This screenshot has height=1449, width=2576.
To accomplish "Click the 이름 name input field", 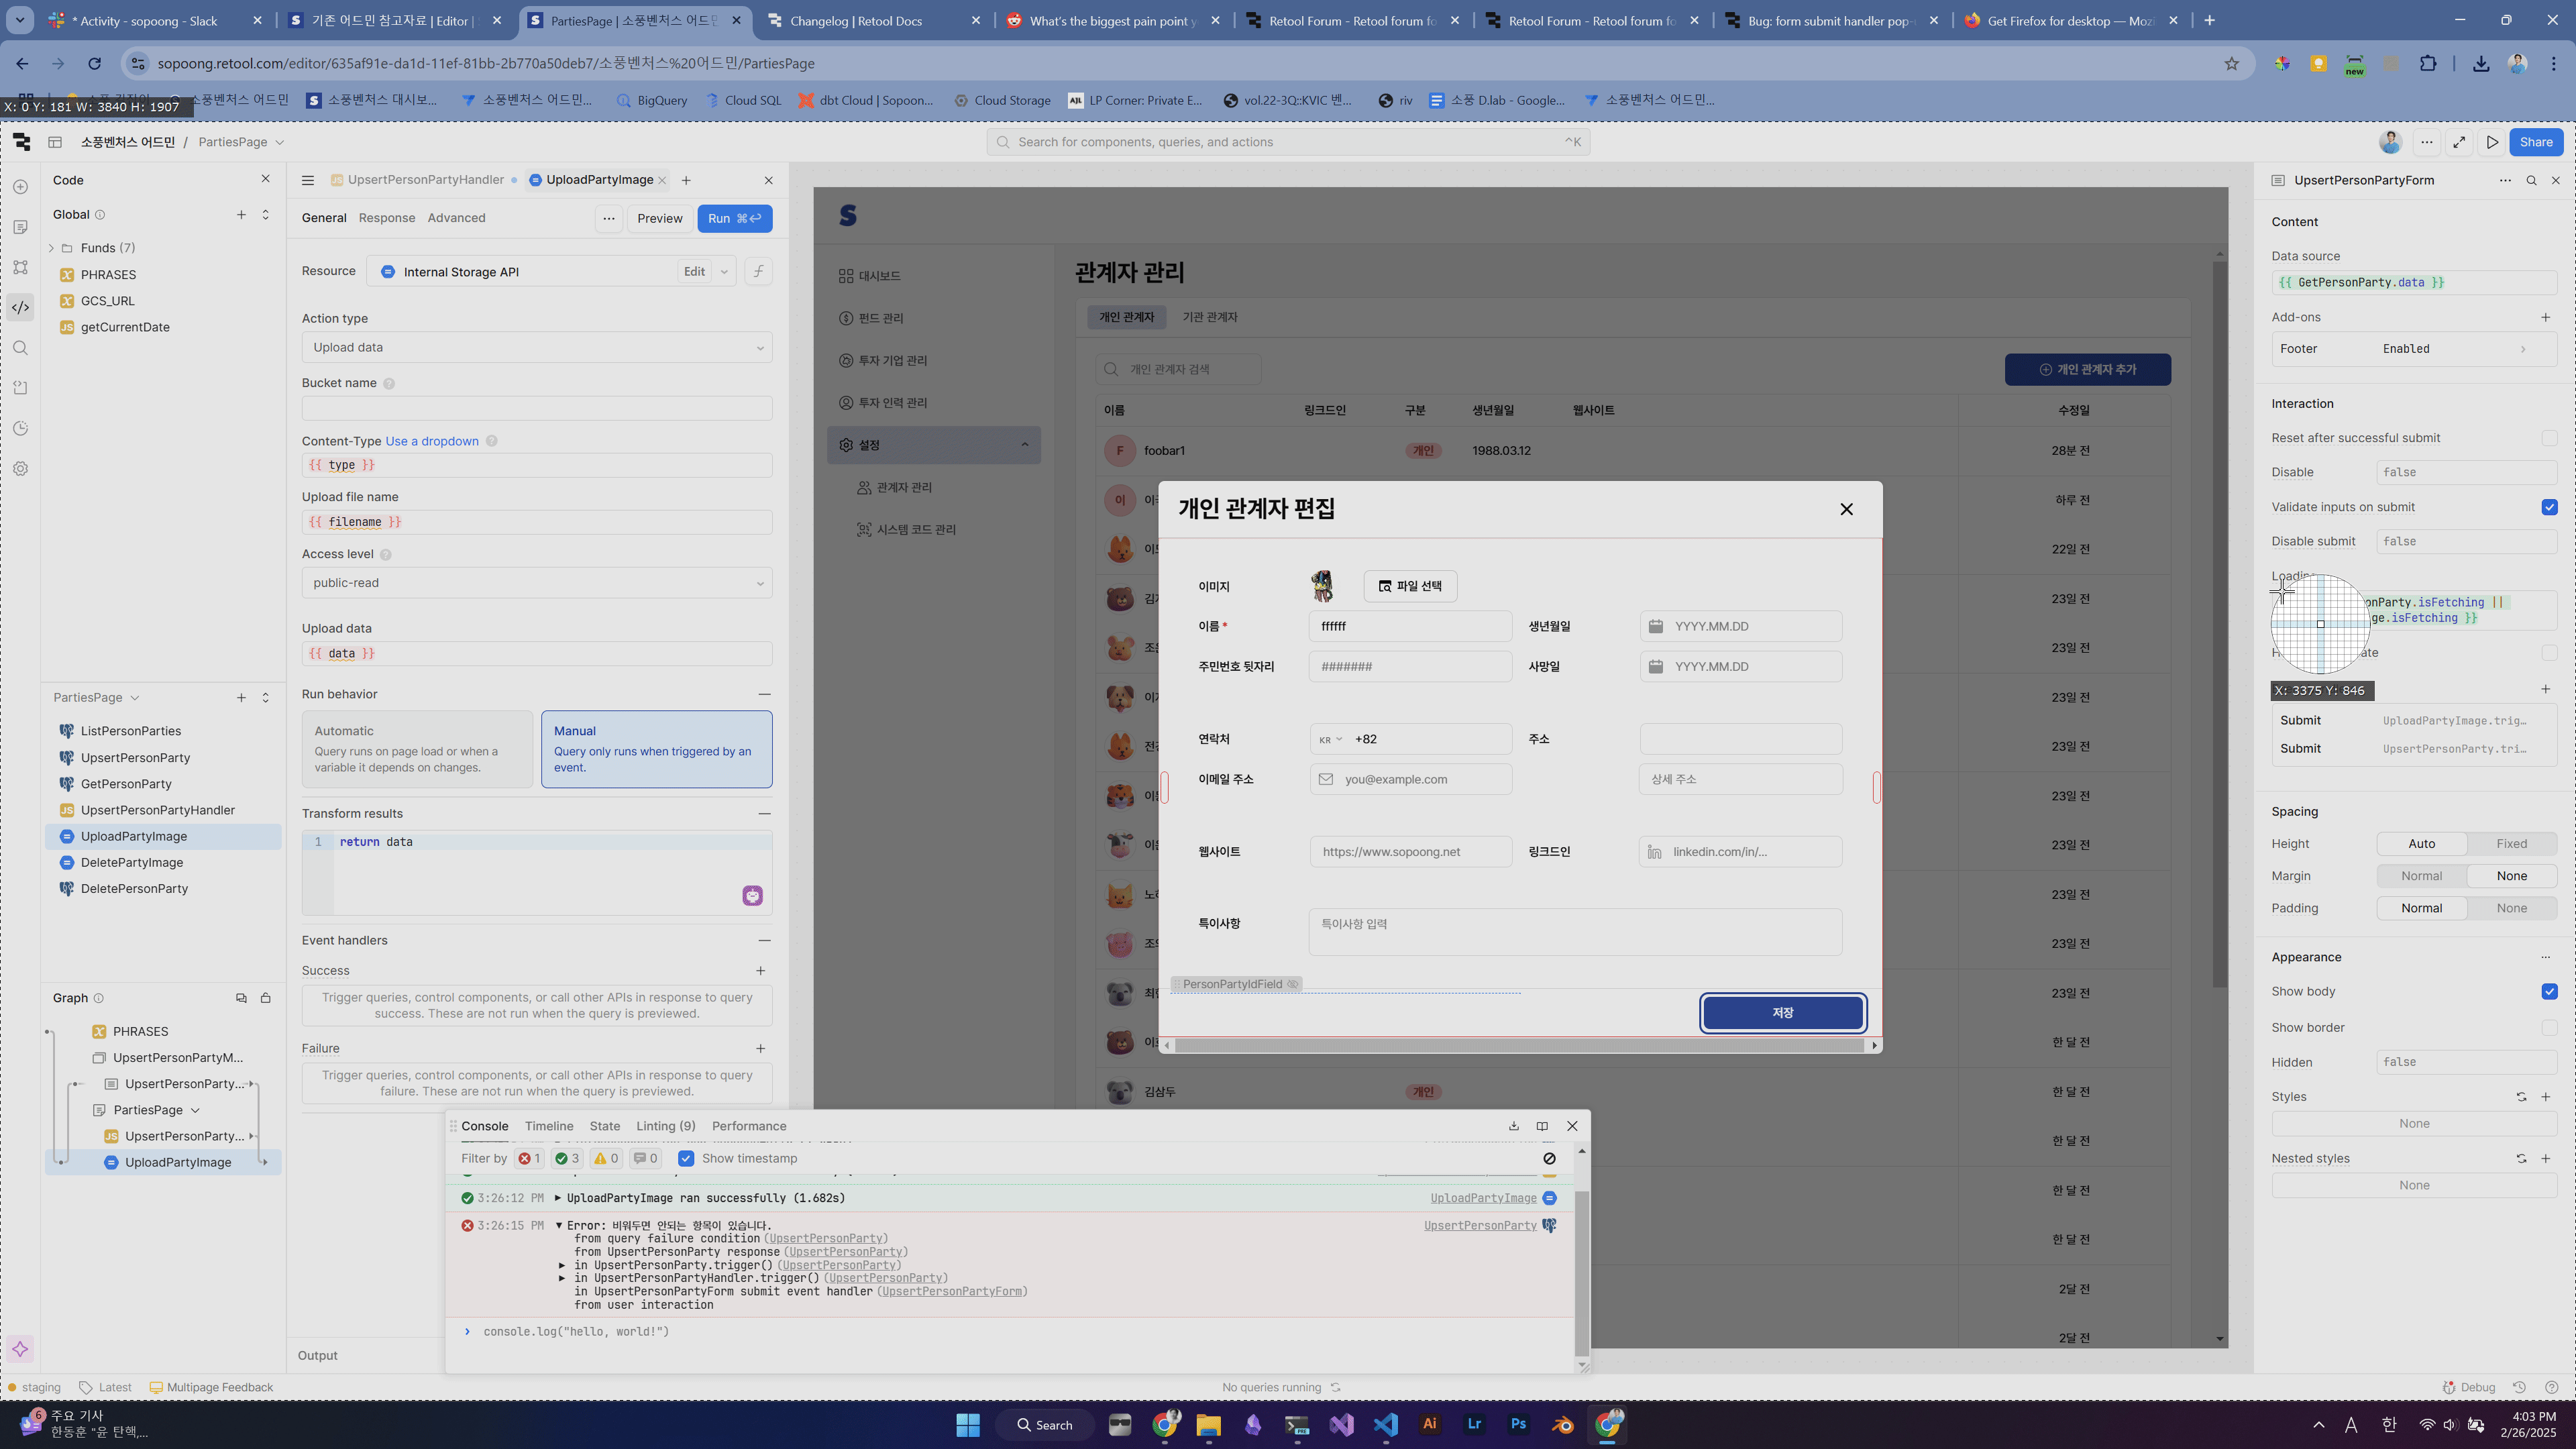I will (1410, 626).
